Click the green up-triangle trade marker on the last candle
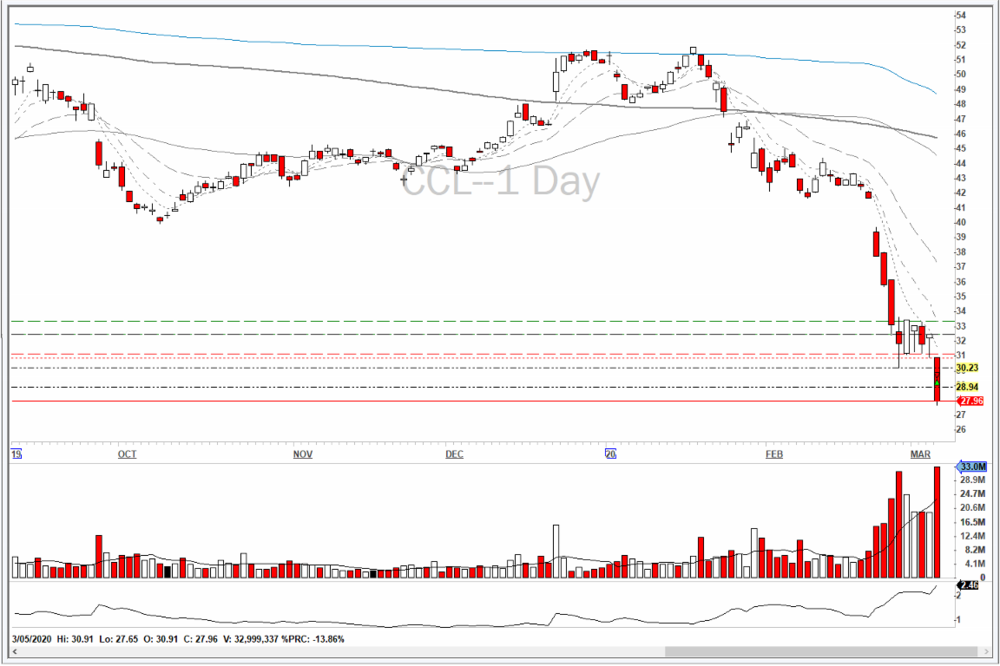The height and width of the screenshot is (666, 1000). pos(936,384)
